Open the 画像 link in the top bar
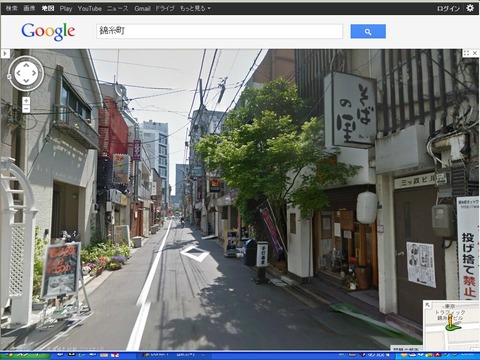 coord(29,8)
